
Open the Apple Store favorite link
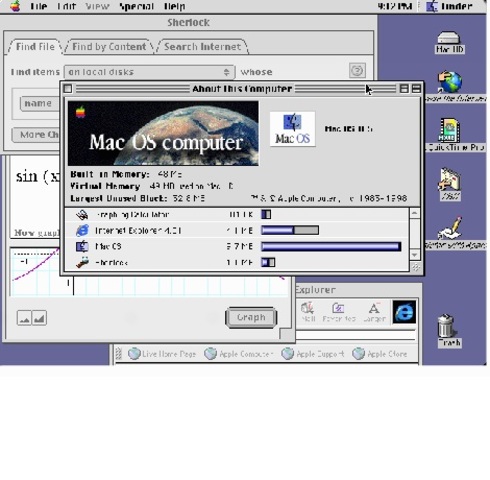click(x=380, y=354)
